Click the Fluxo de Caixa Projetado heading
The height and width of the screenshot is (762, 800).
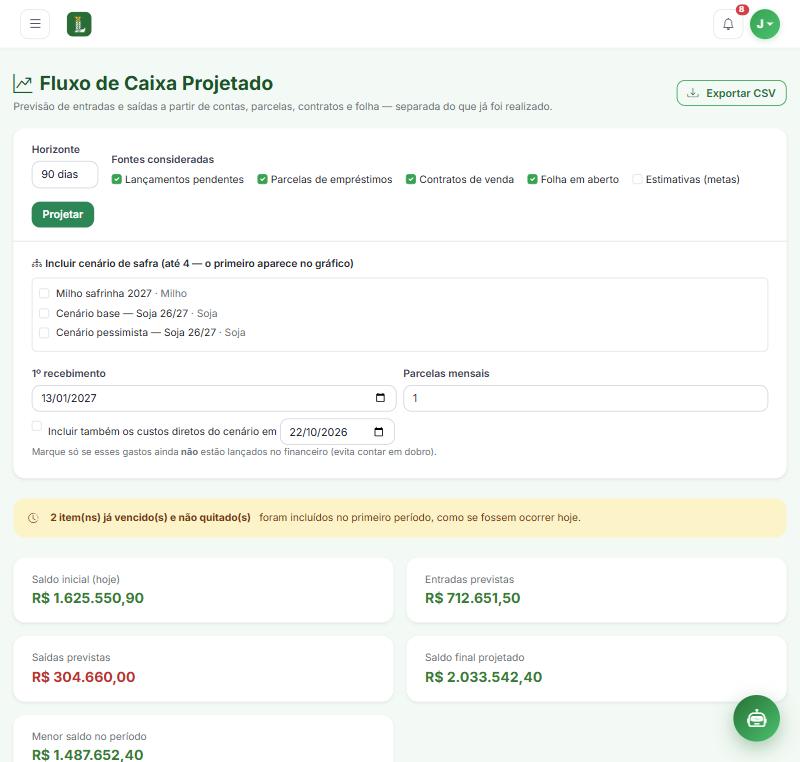156,83
